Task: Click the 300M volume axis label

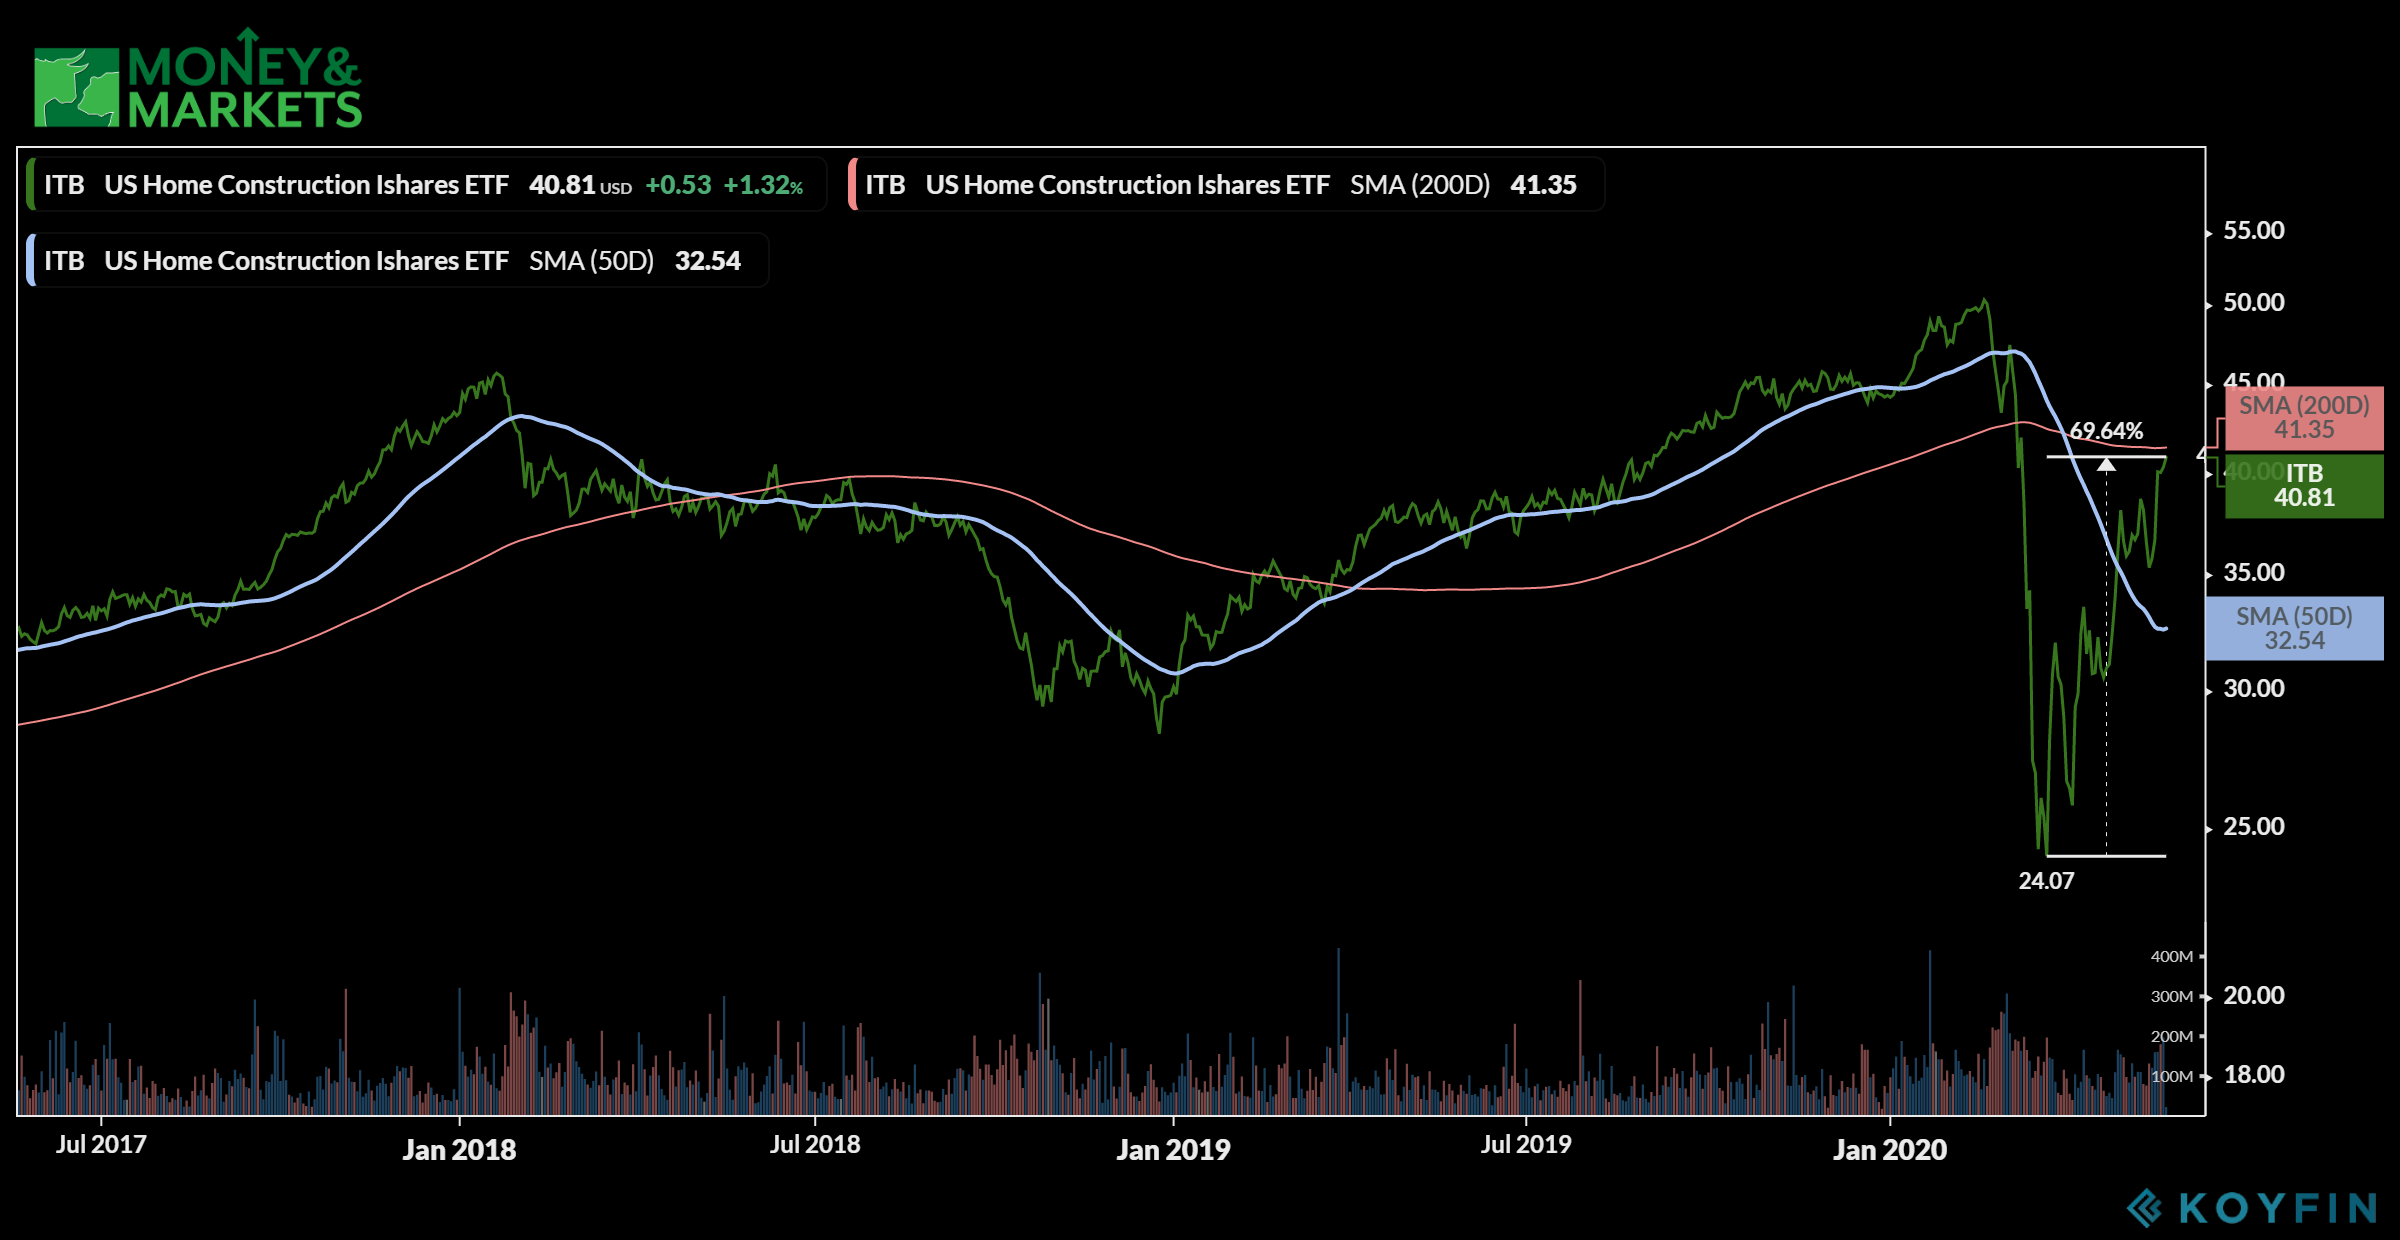Action: click(2172, 997)
